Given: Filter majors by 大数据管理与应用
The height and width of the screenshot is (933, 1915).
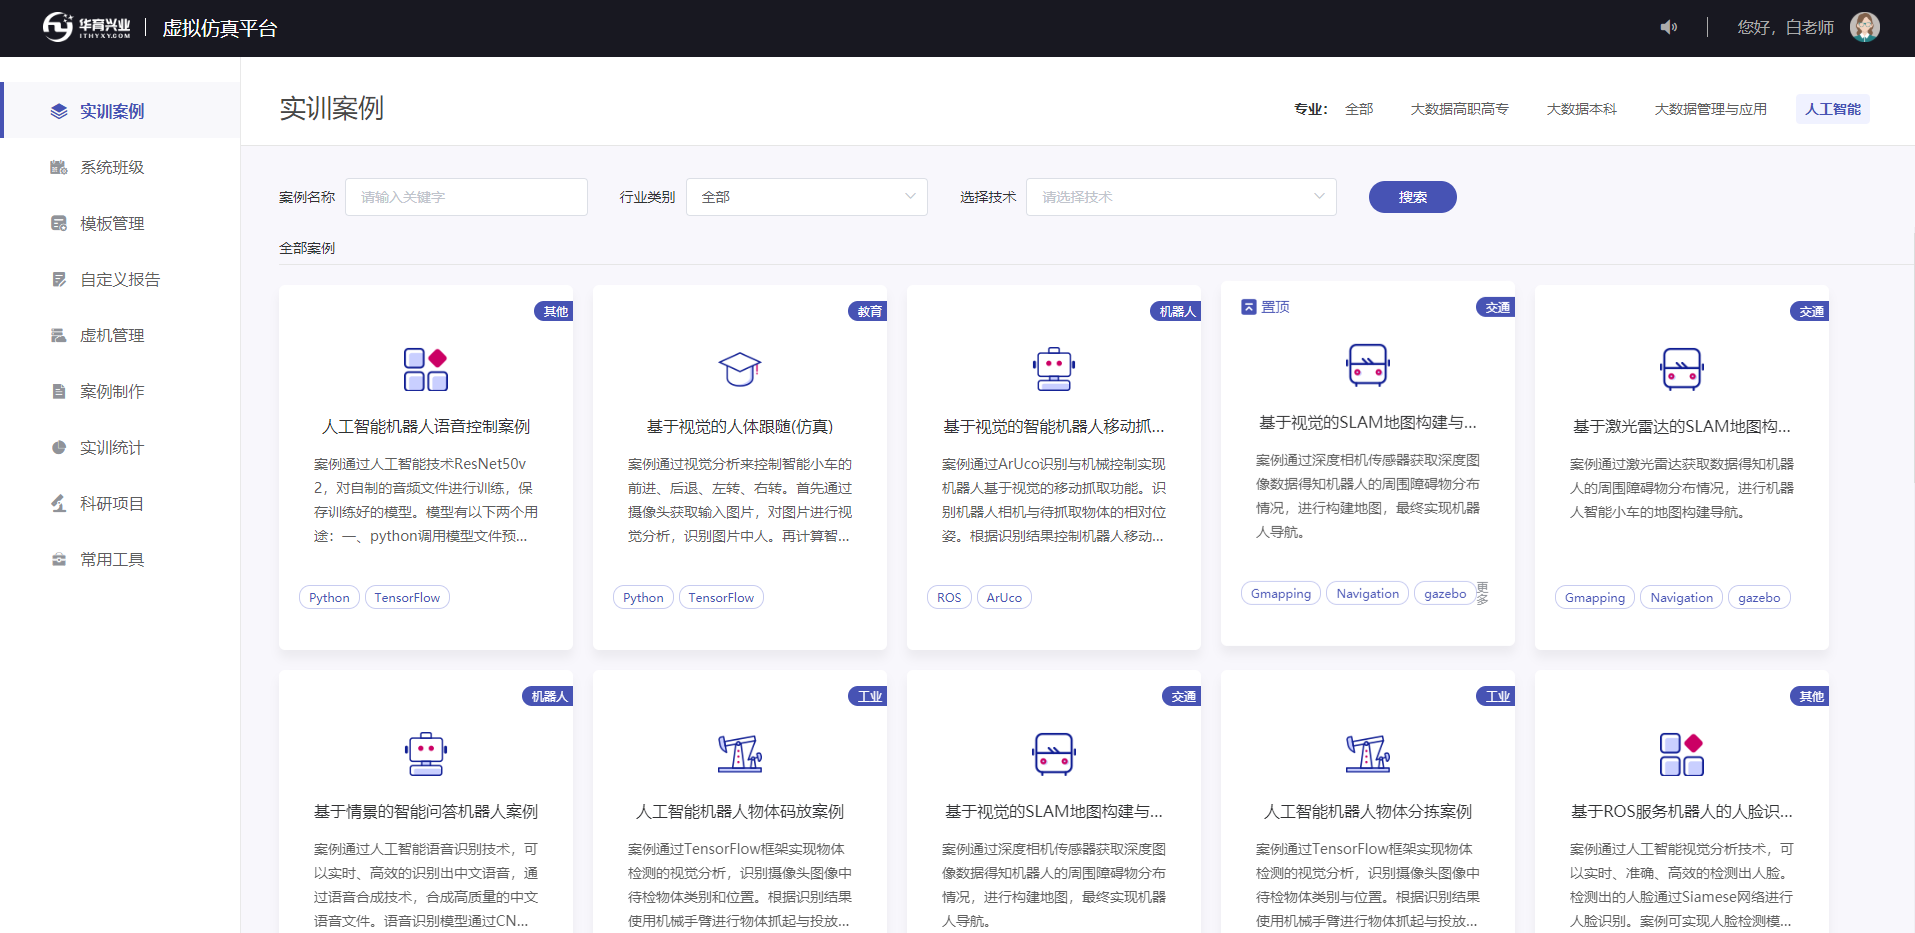Looking at the screenshot, I should [x=1710, y=109].
